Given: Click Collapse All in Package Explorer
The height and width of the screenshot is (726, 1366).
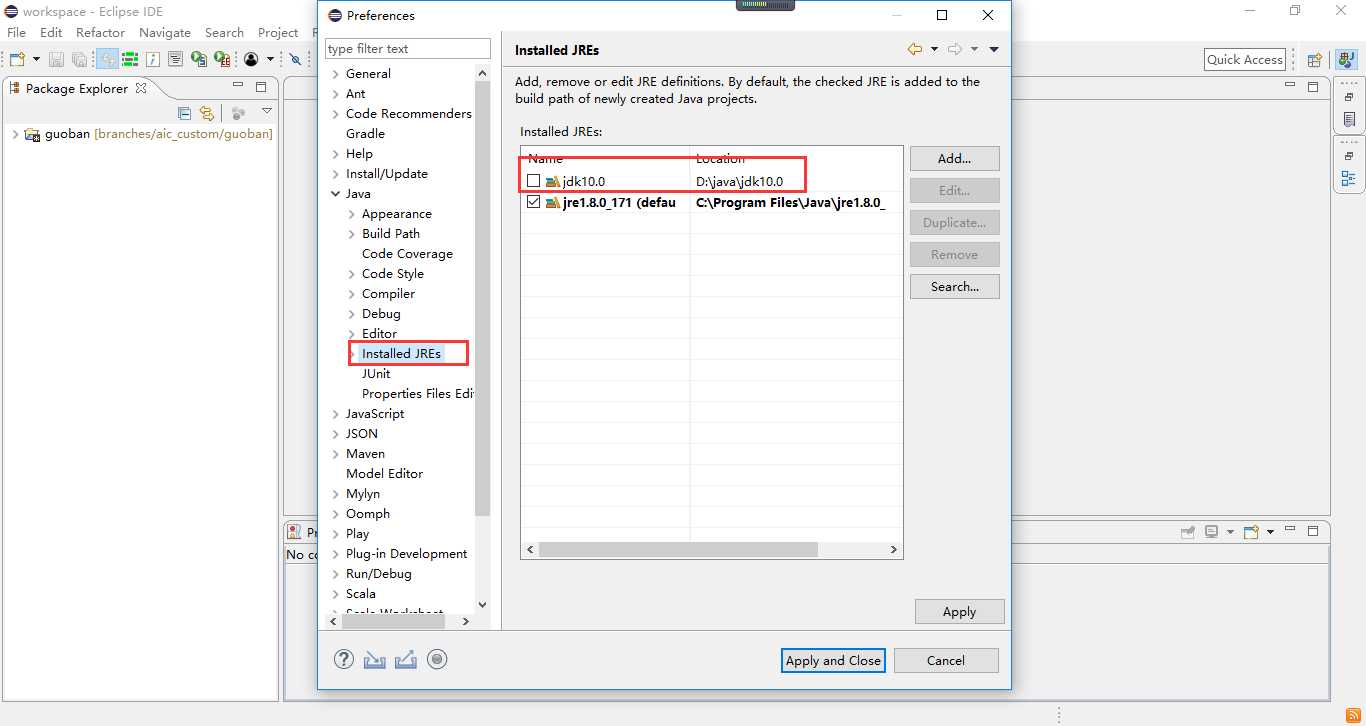Looking at the screenshot, I should point(184,113).
